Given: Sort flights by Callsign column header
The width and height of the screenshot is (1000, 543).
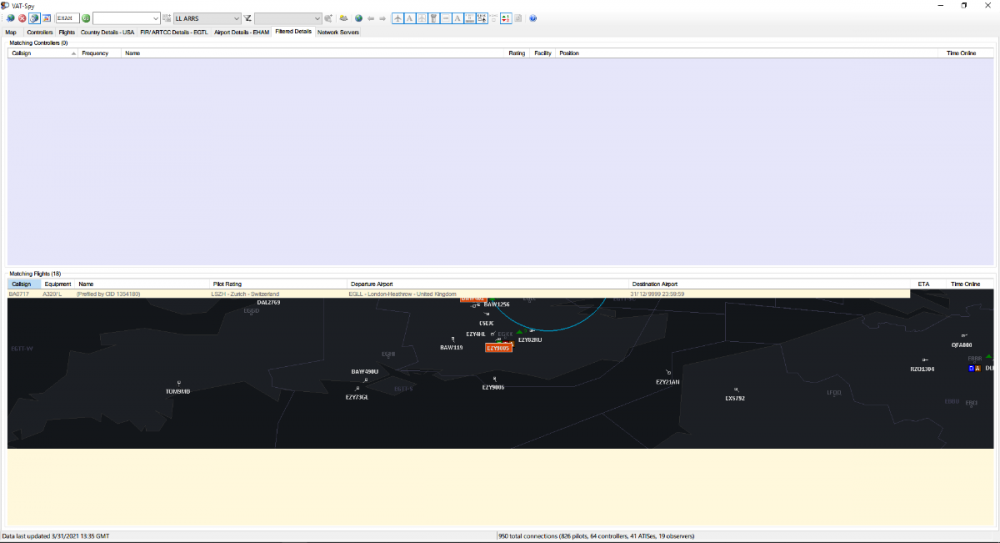Looking at the screenshot, I should click(21, 284).
